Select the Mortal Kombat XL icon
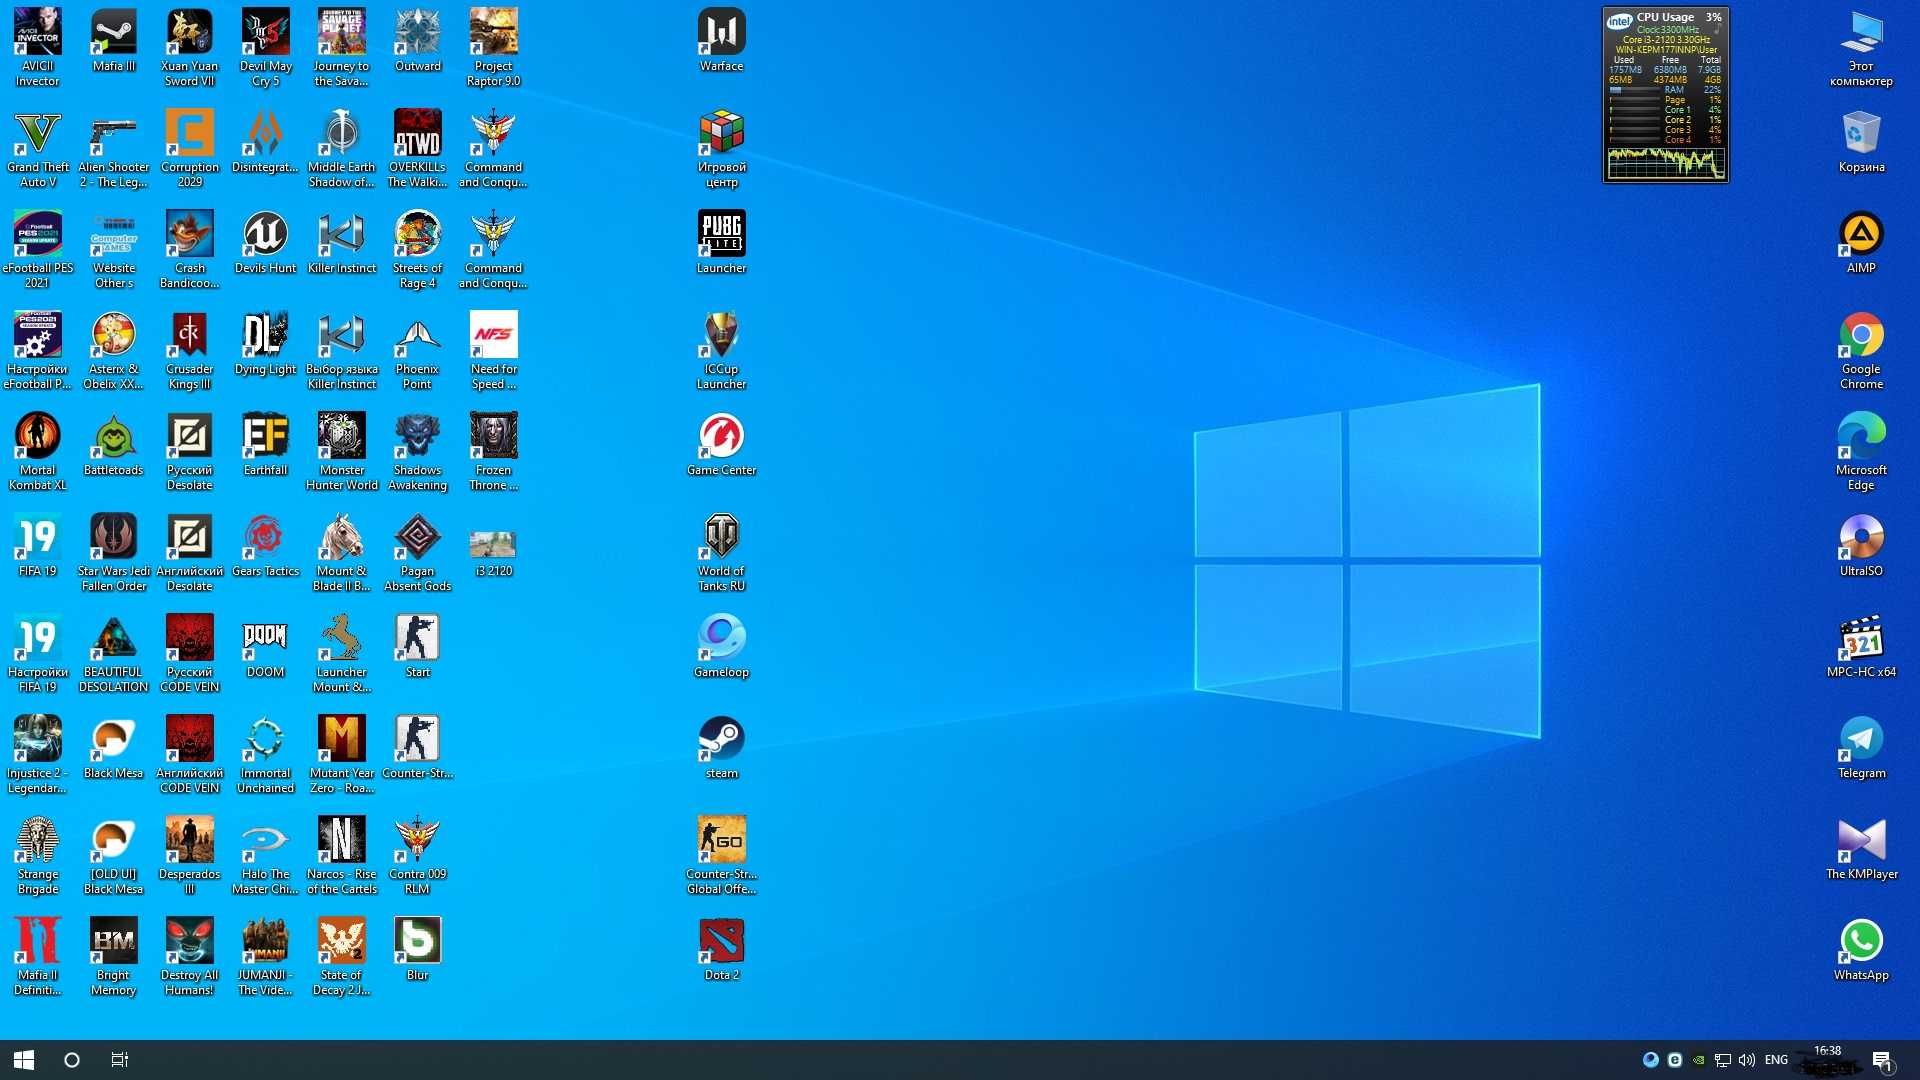This screenshot has width=1920, height=1080. click(x=38, y=451)
